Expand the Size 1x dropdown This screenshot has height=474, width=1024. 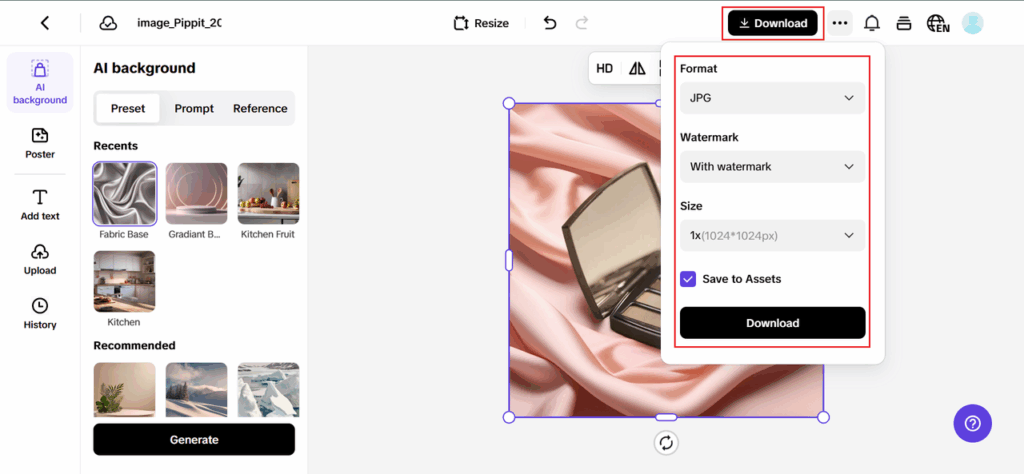[771, 236]
